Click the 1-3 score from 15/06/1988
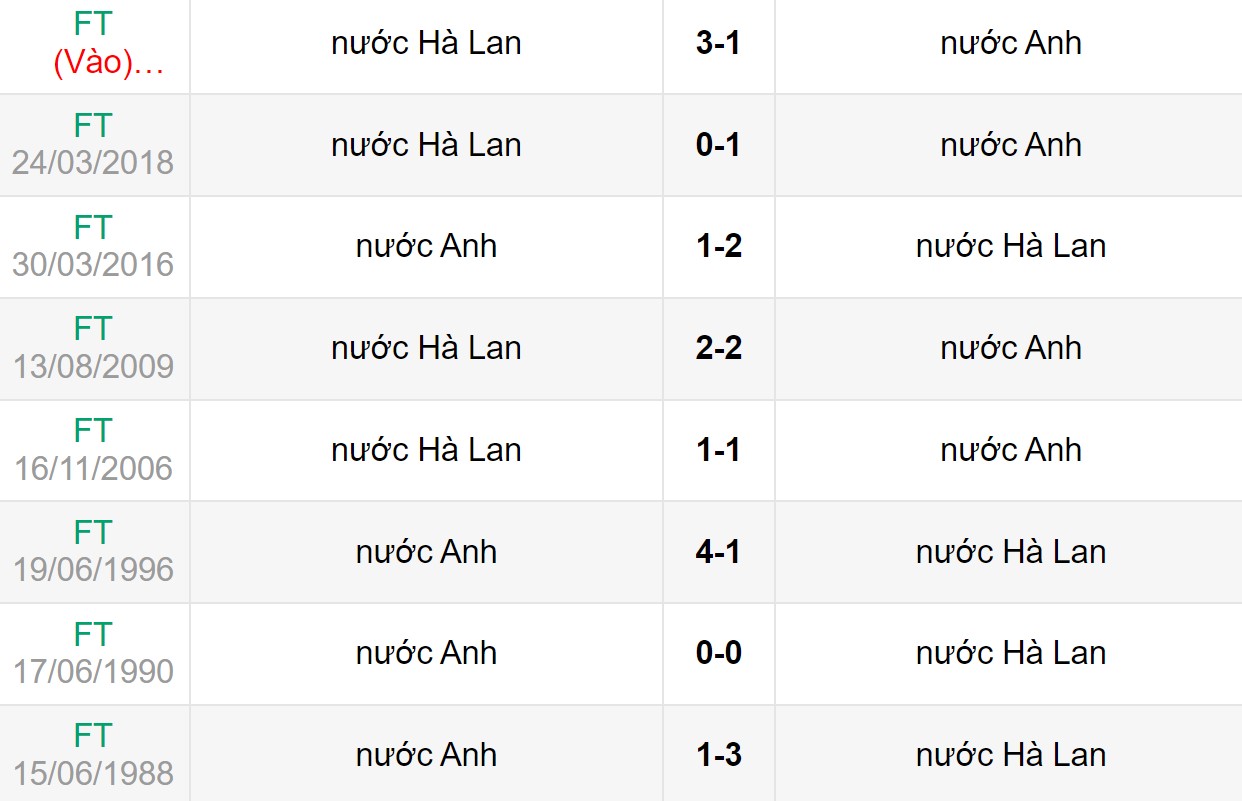 pos(718,755)
